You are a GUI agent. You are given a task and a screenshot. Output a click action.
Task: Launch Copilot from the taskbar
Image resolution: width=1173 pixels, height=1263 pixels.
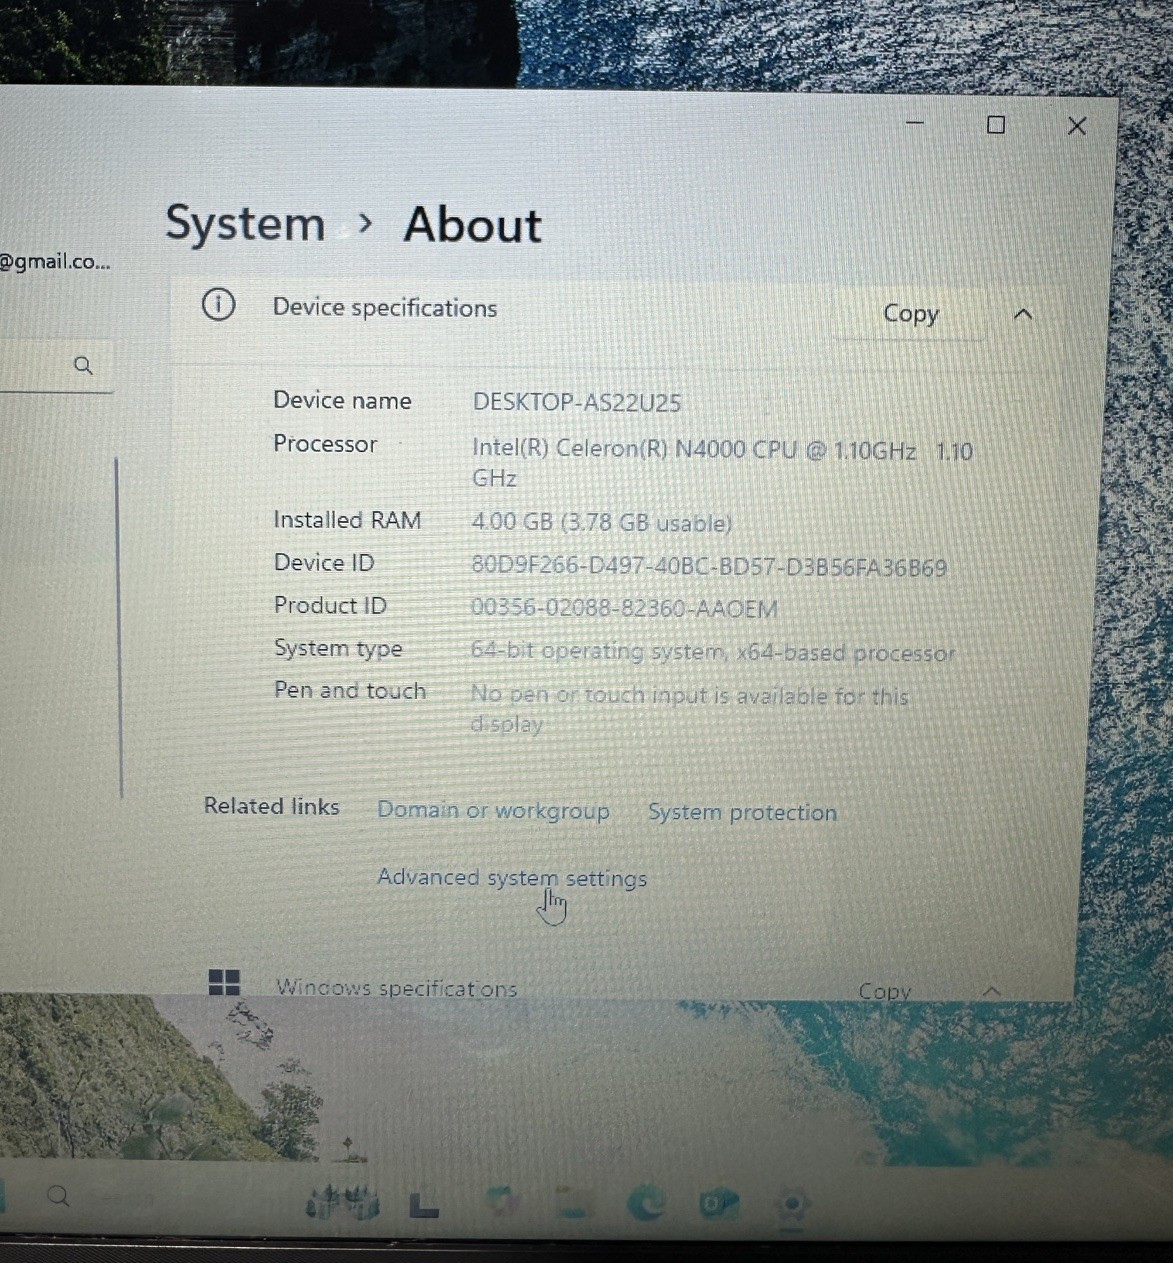click(x=500, y=1204)
